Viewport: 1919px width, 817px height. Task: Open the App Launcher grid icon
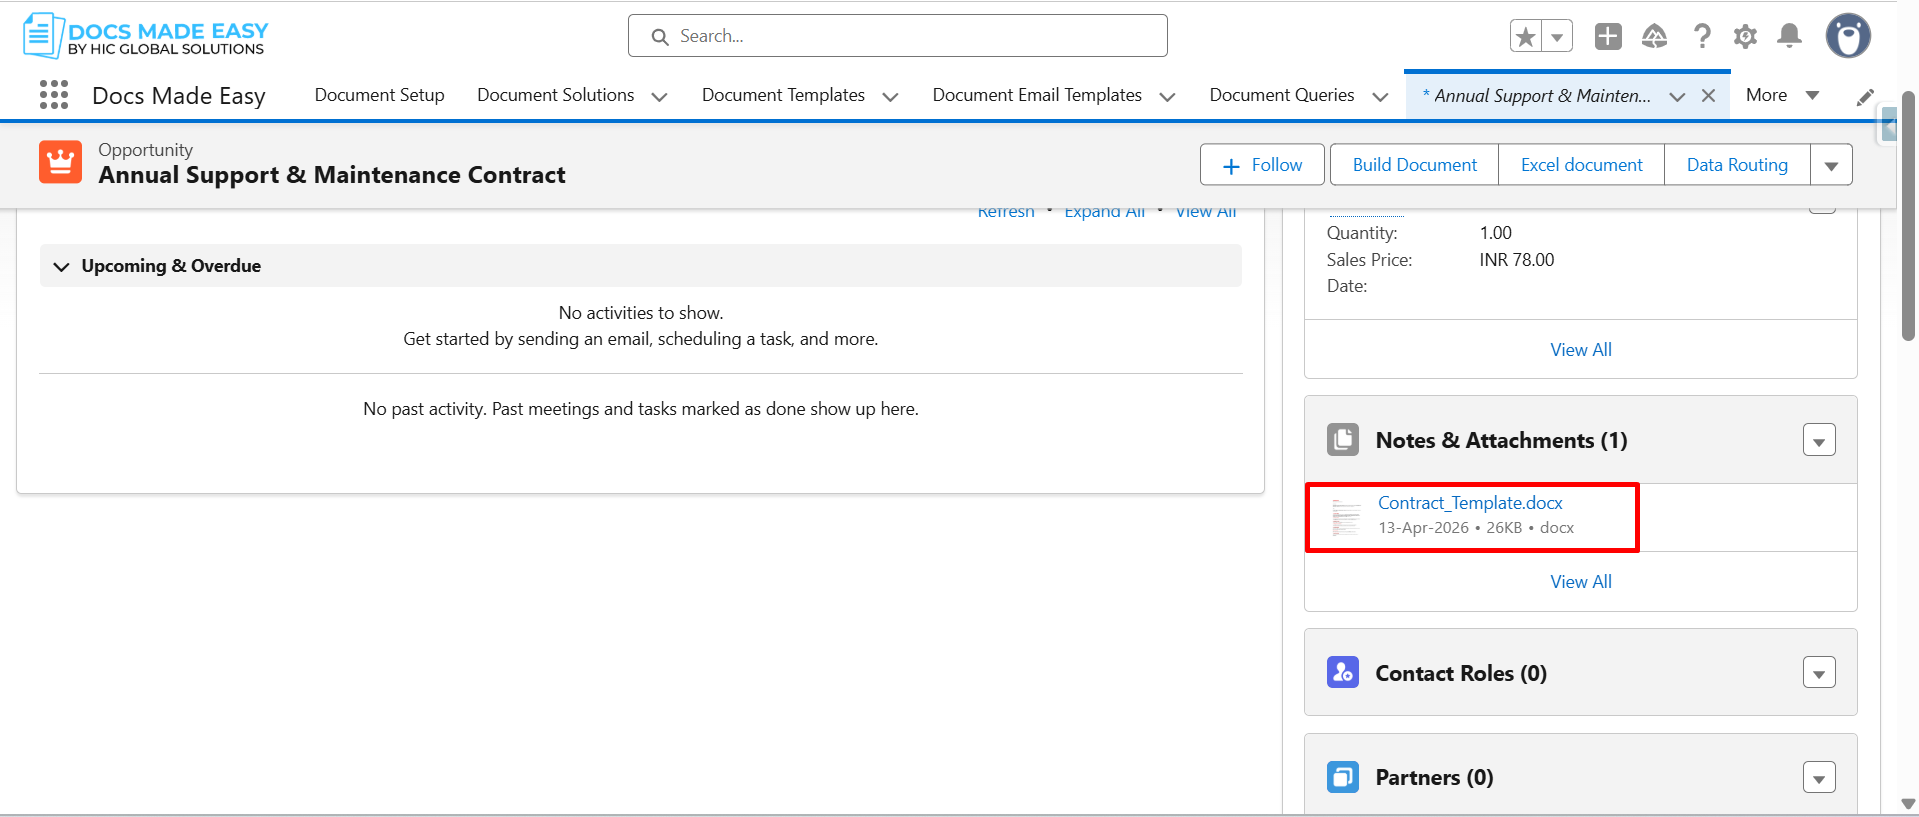54,95
